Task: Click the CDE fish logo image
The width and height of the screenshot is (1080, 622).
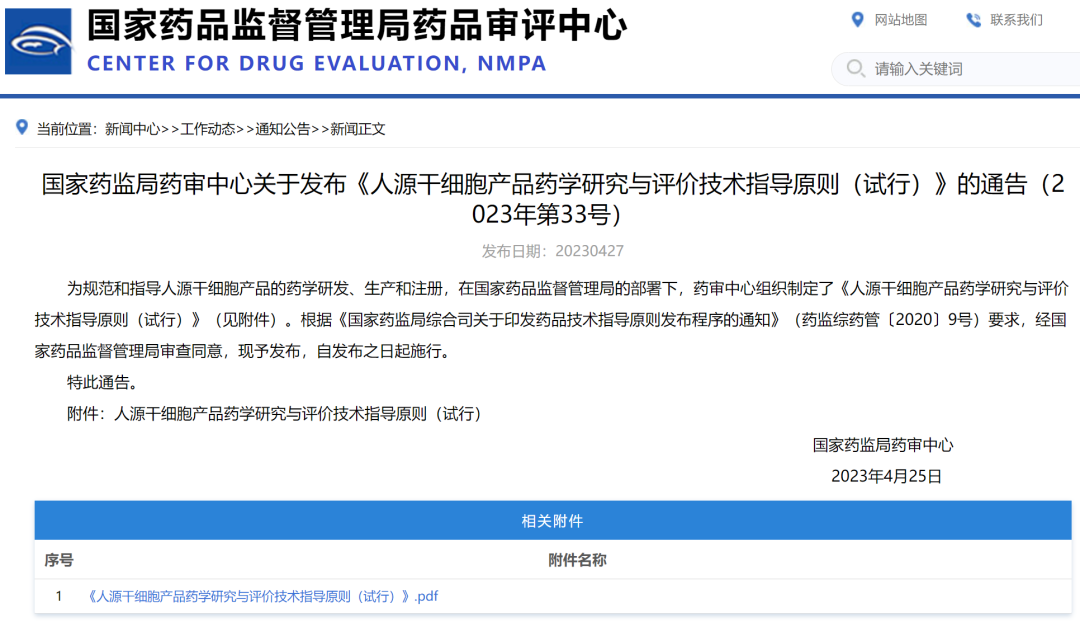Action: (x=38, y=42)
